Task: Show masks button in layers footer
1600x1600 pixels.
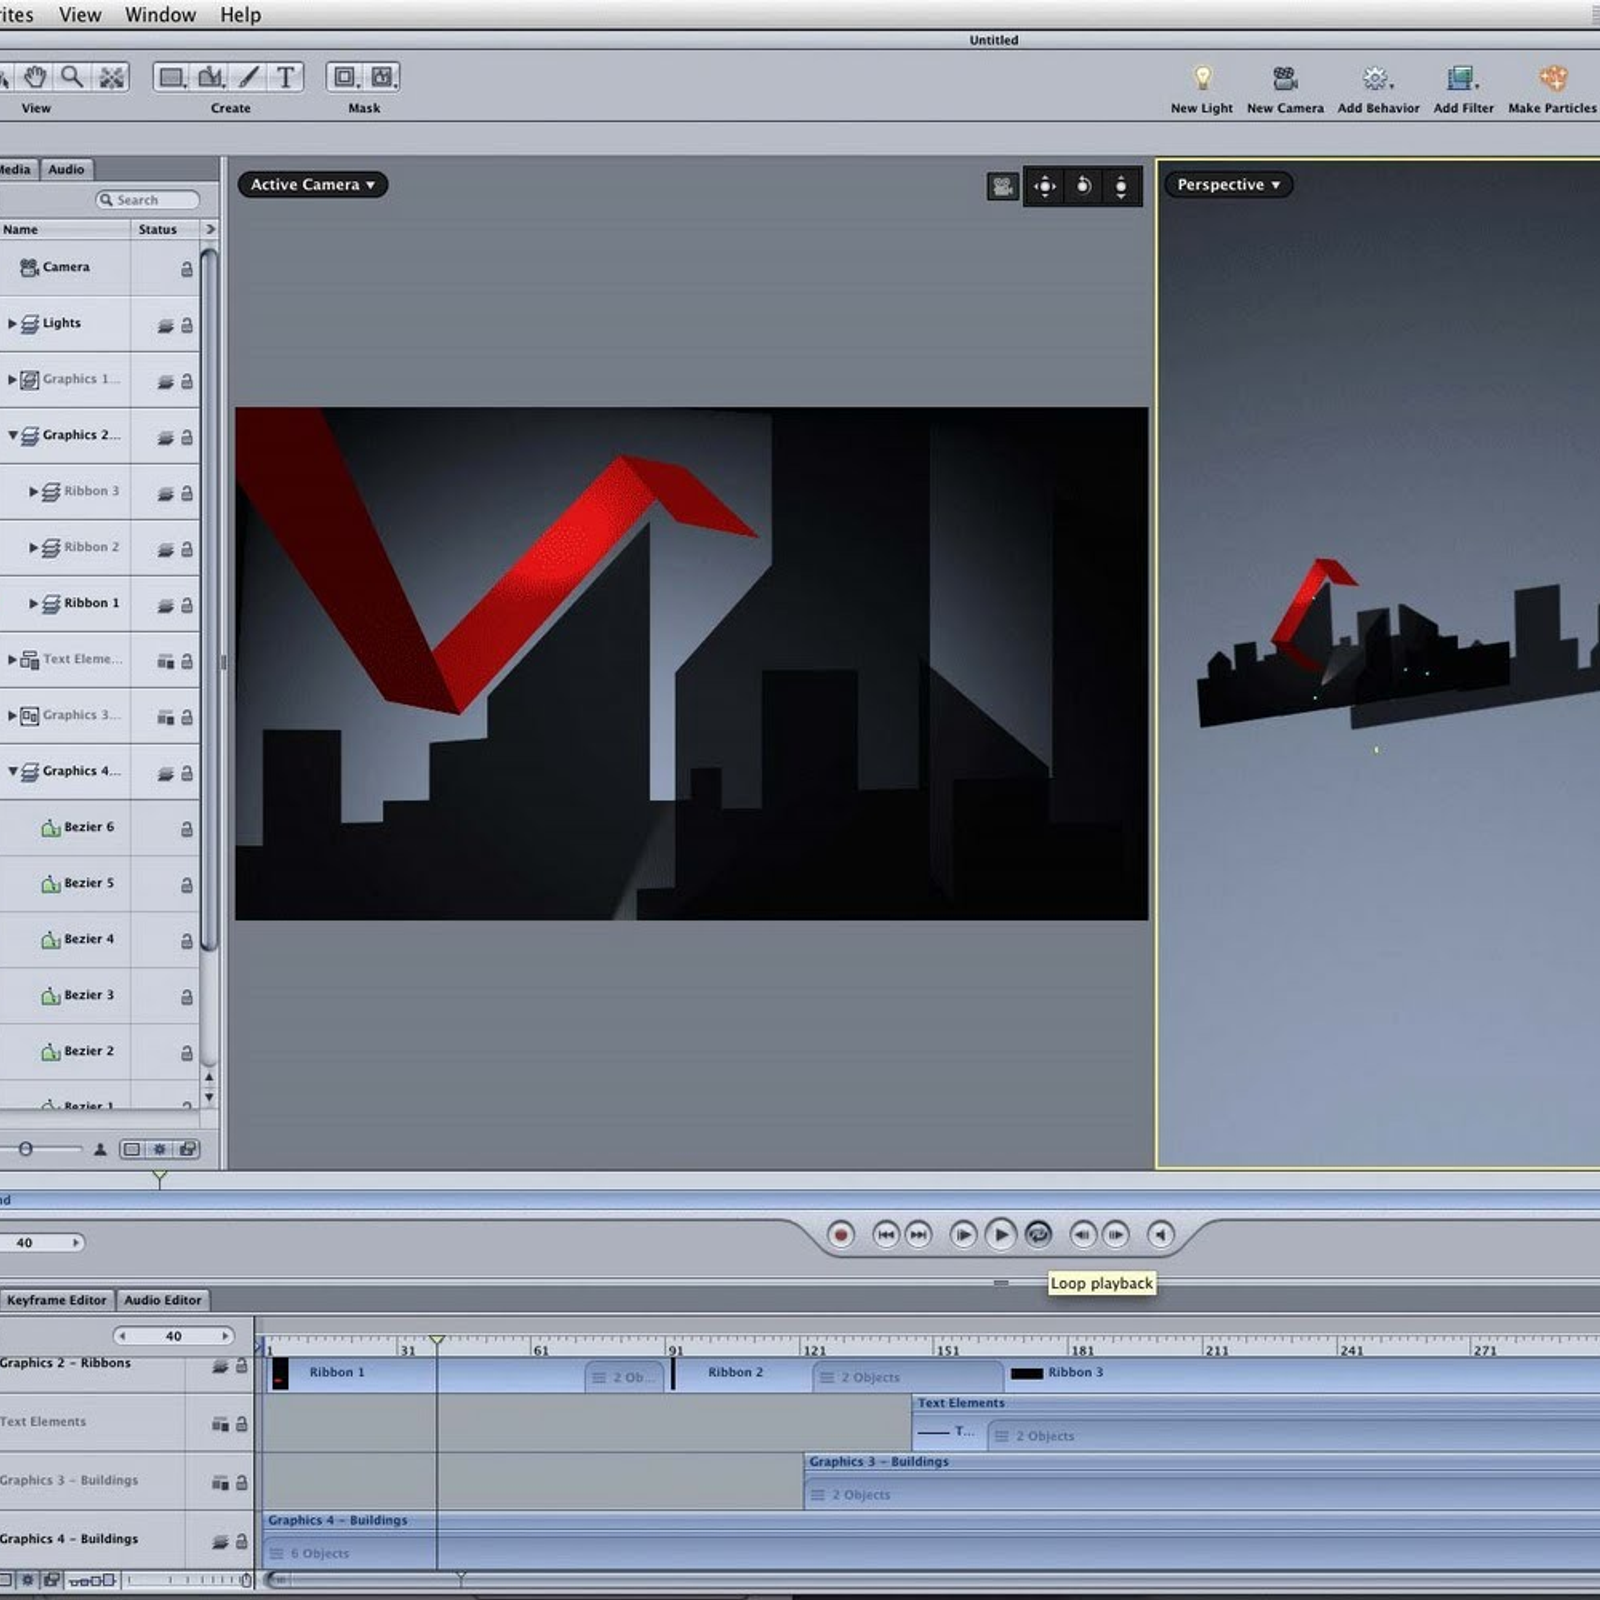Action: tap(131, 1149)
